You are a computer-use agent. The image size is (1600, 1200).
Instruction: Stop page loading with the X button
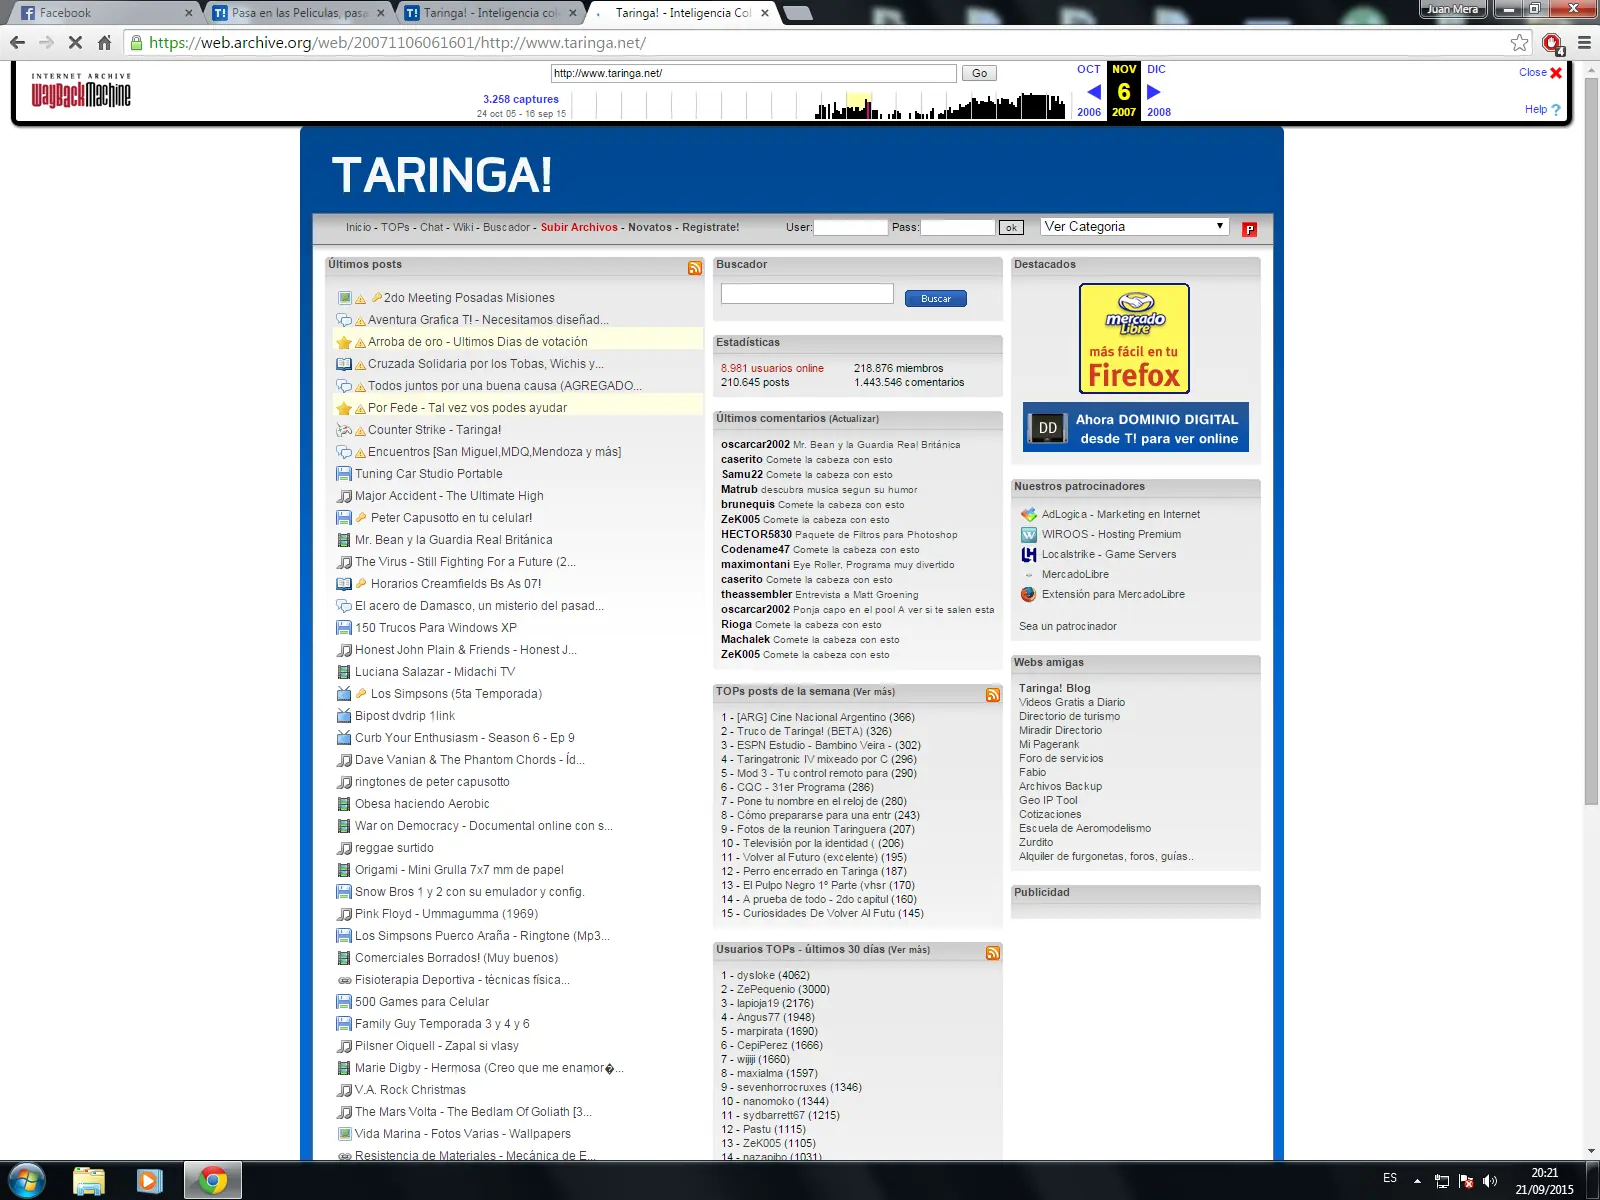[75, 42]
